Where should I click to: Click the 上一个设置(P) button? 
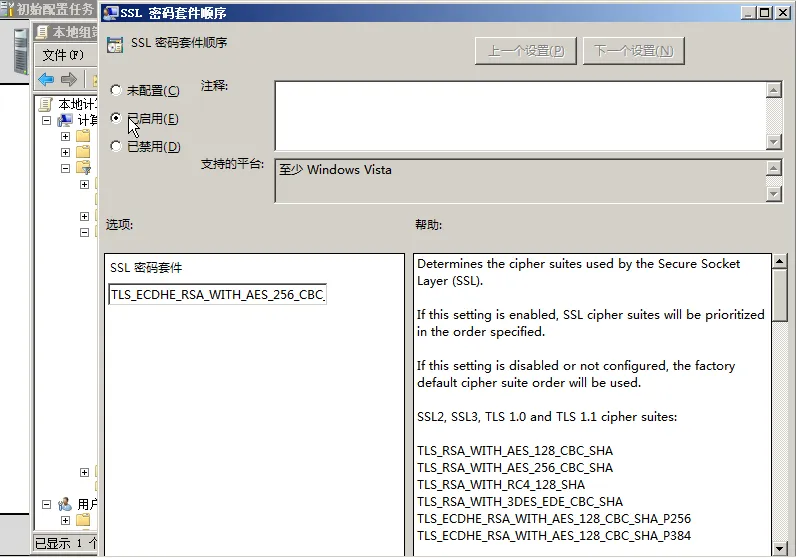click(525, 51)
